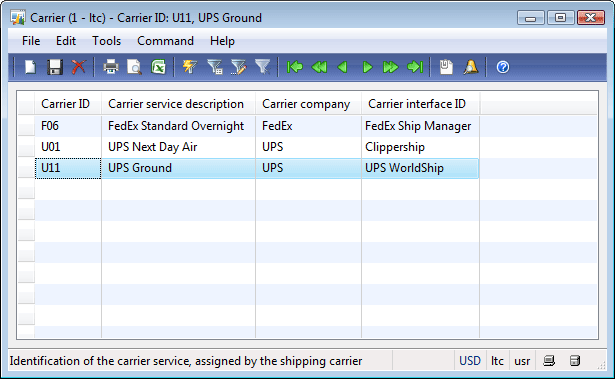Maximize the Carrier window
The image size is (615, 379).
click(x=560, y=18)
